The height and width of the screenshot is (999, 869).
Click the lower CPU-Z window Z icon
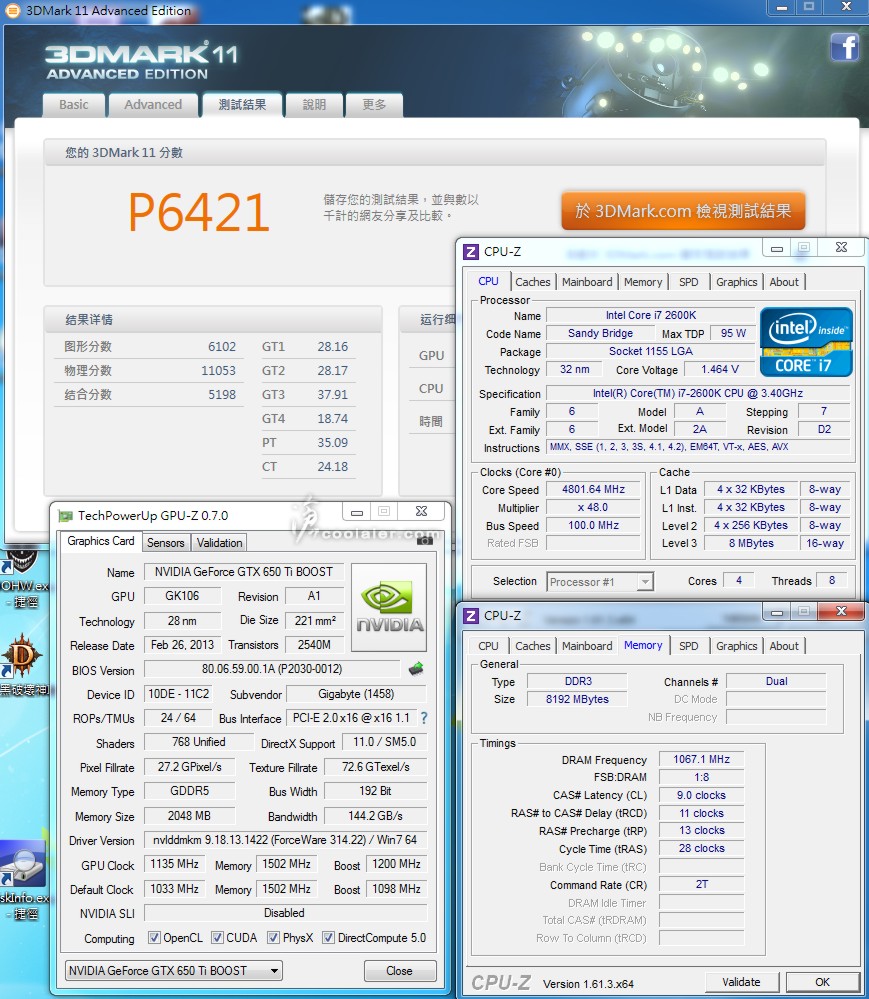[471, 615]
